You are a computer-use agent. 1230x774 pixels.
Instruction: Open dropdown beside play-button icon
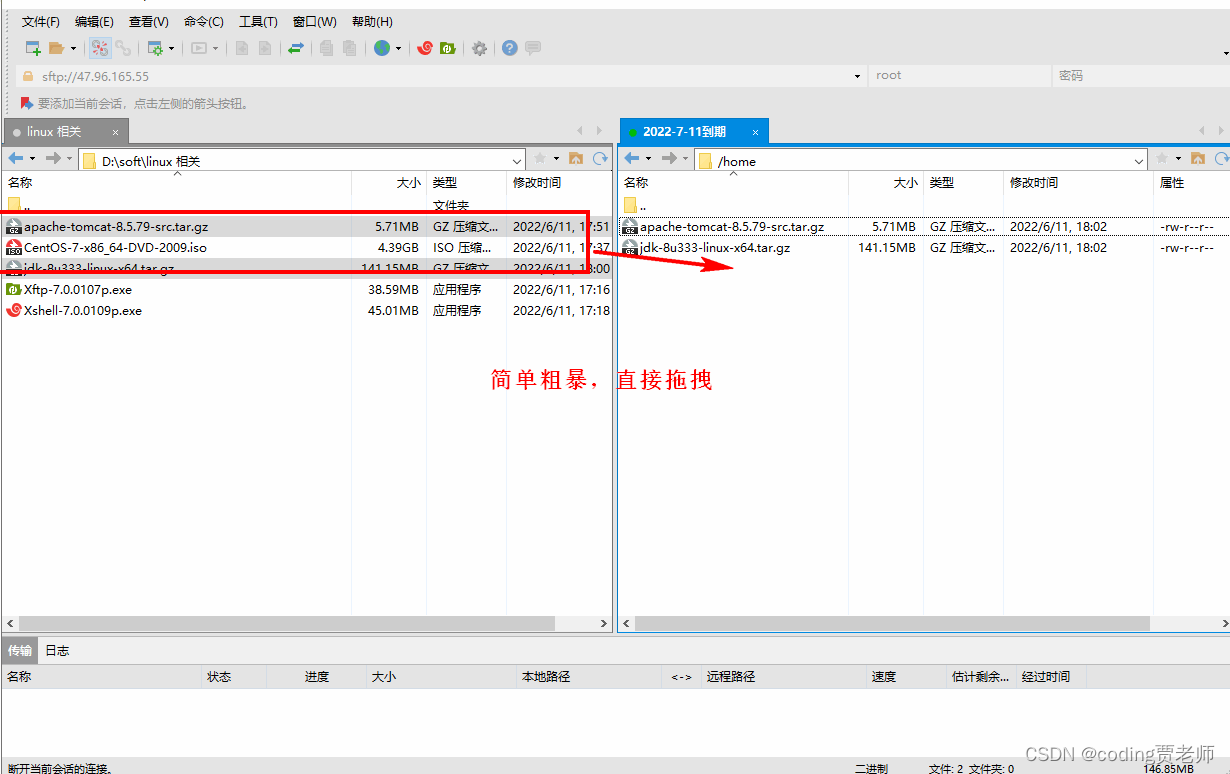[215, 48]
